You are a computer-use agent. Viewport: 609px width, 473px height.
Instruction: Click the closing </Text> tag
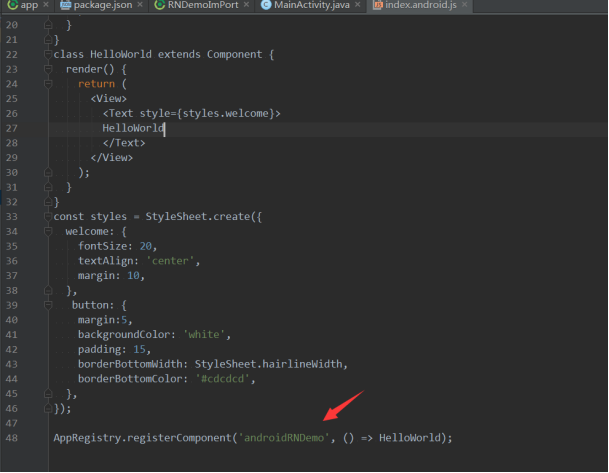coord(124,143)
